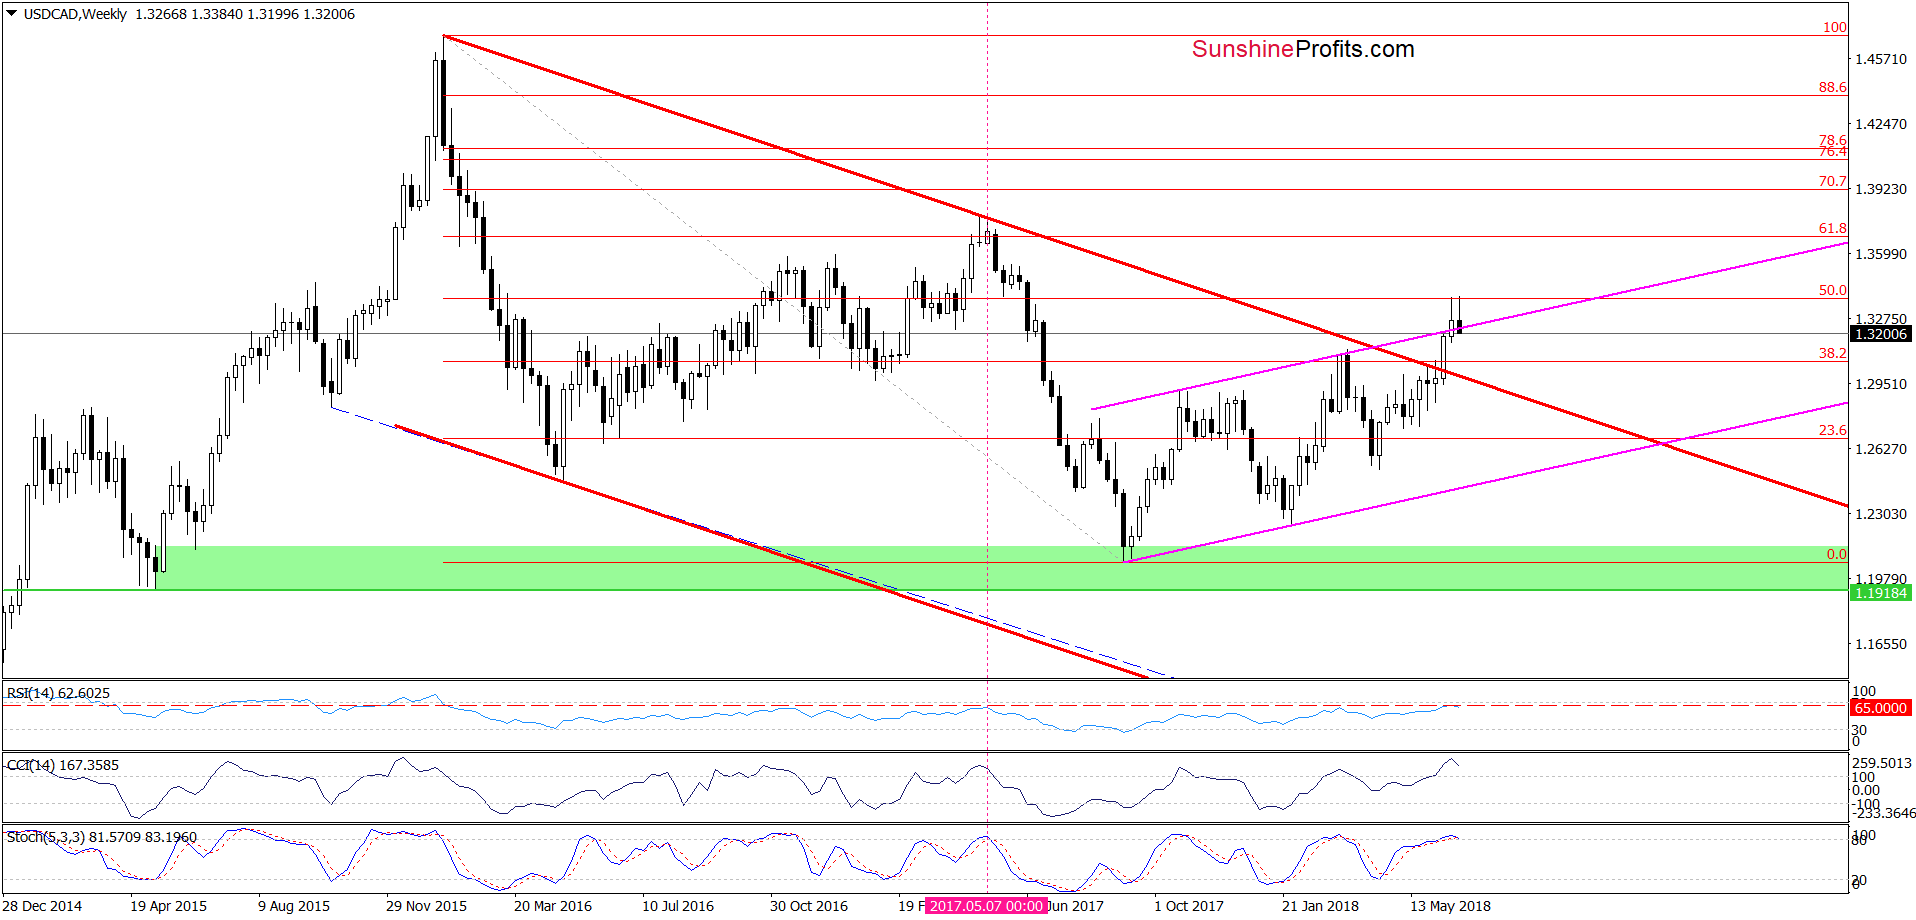
Task: Select the price axis value 1.26270
Action: pos(1881,449)
